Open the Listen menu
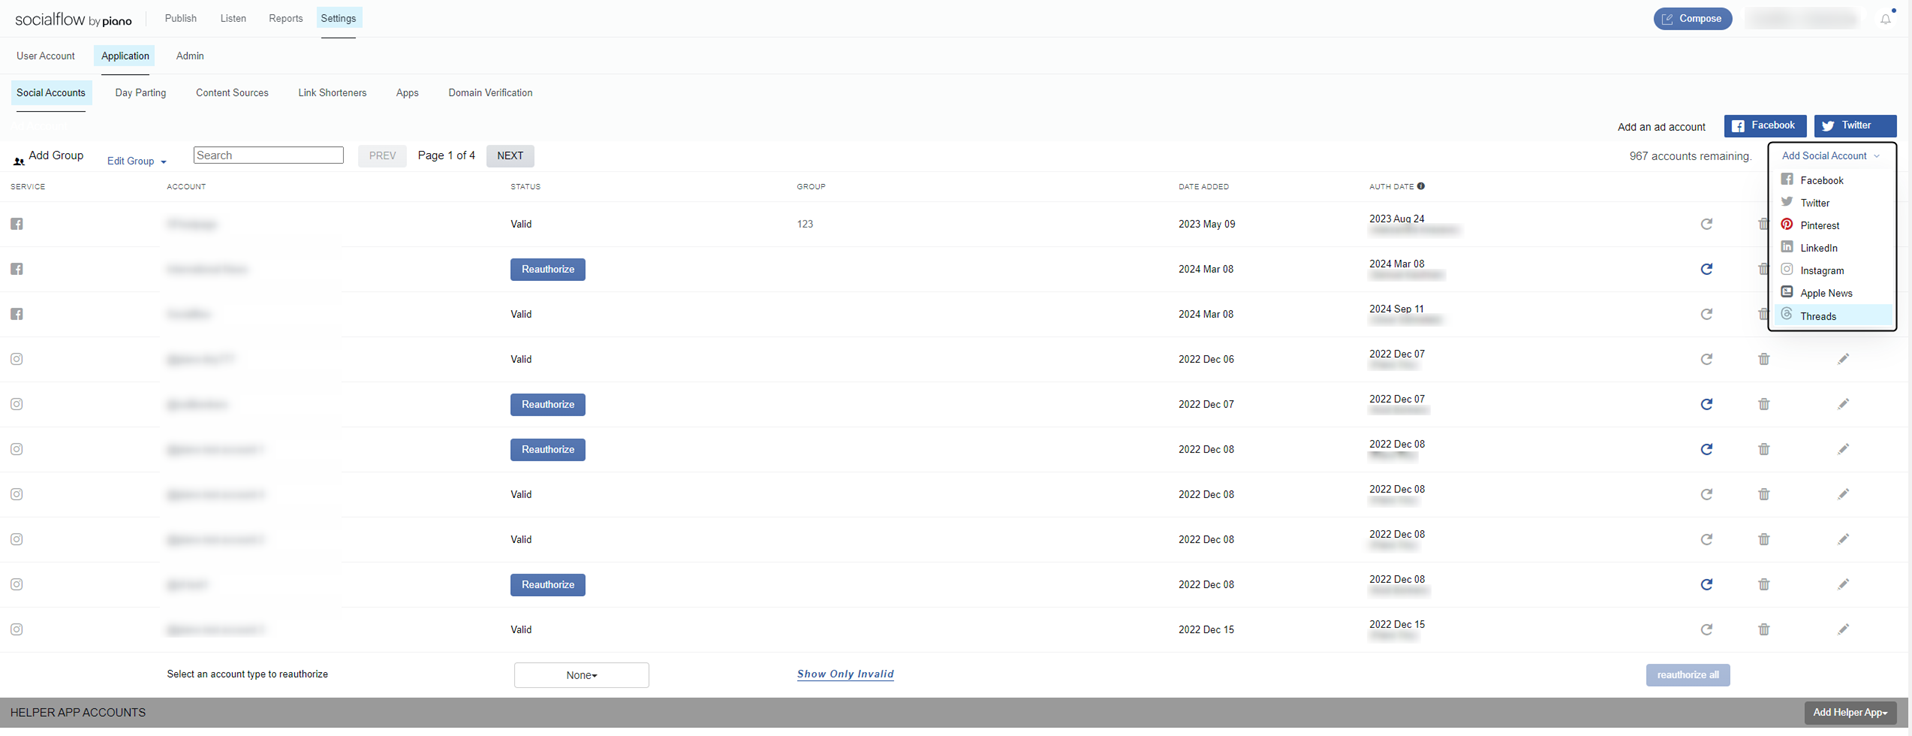Screen dimensions: 1912x736 click(233, 18)
